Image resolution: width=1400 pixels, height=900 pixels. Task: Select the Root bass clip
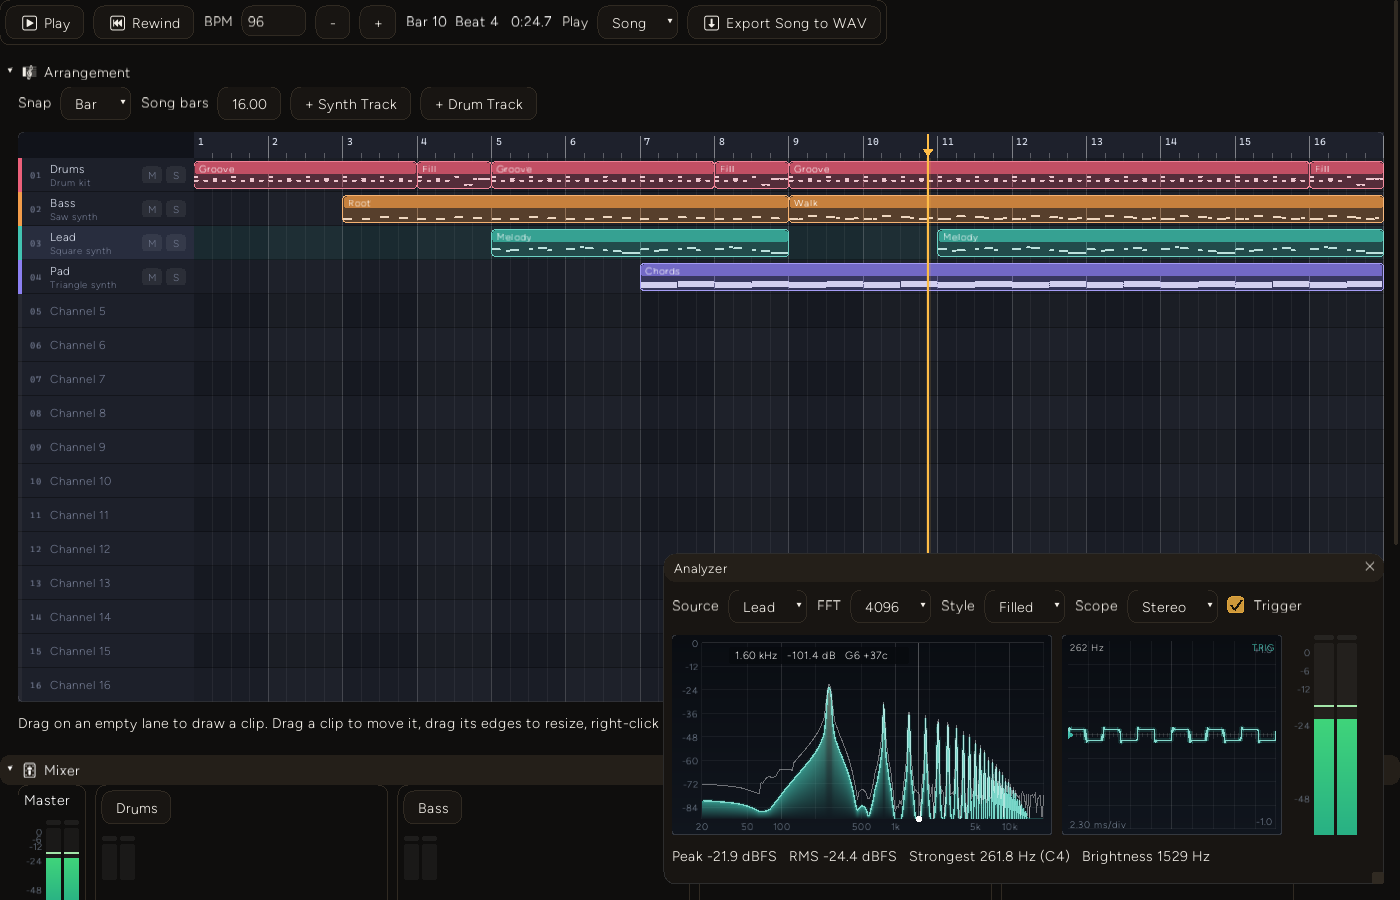point(565,209)
